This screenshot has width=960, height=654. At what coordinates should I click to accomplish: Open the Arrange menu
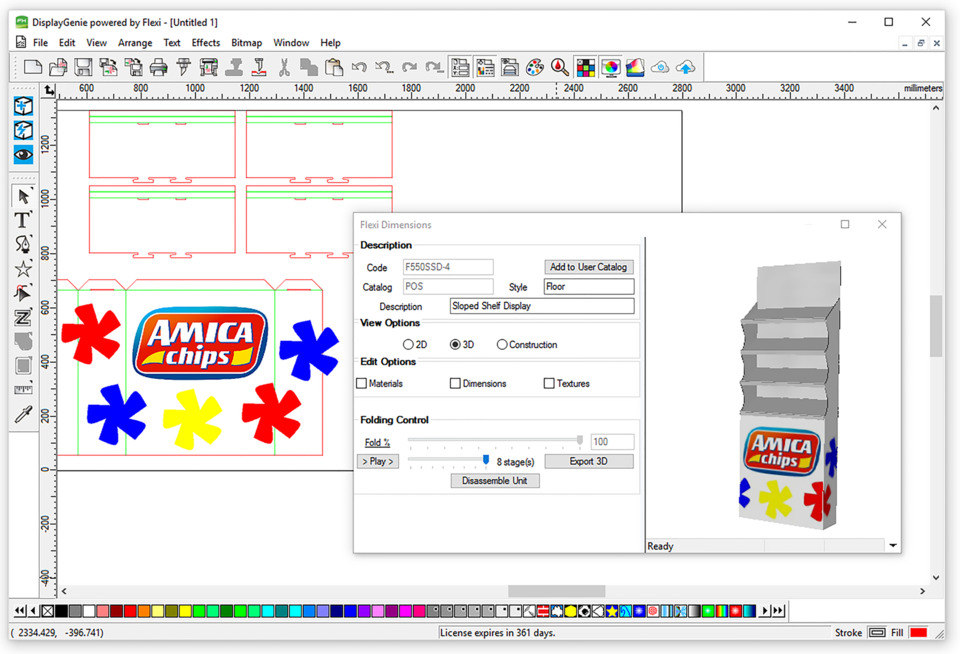tap(135, 43)
